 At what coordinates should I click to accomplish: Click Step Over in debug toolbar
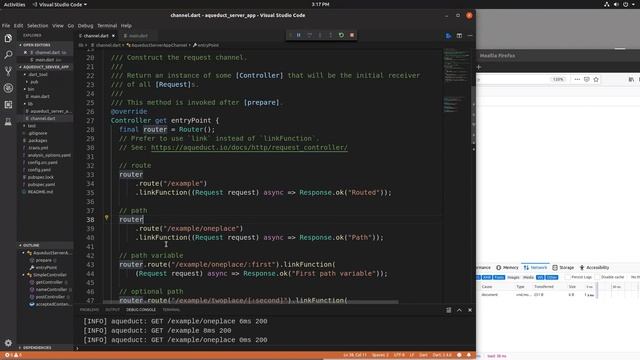[309, 35]
